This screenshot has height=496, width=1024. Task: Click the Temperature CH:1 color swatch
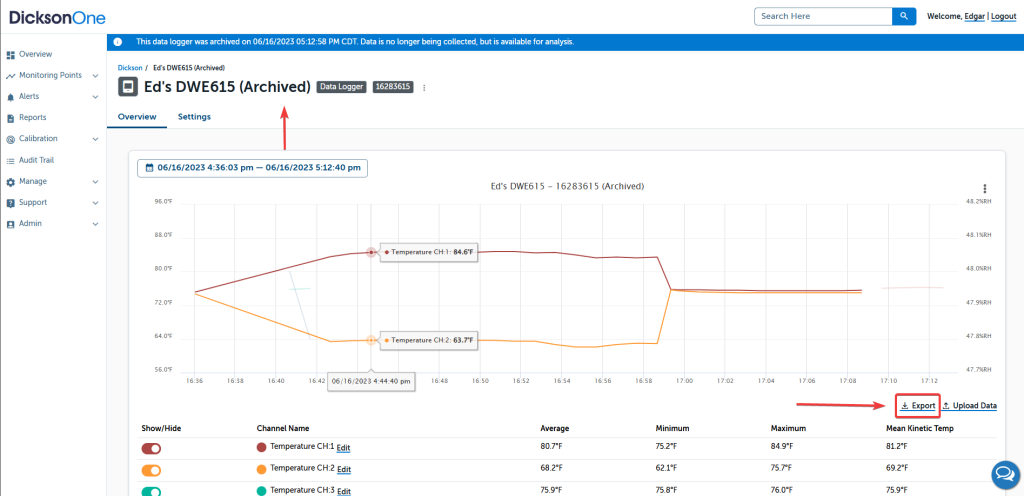click(x=262, y=447)
